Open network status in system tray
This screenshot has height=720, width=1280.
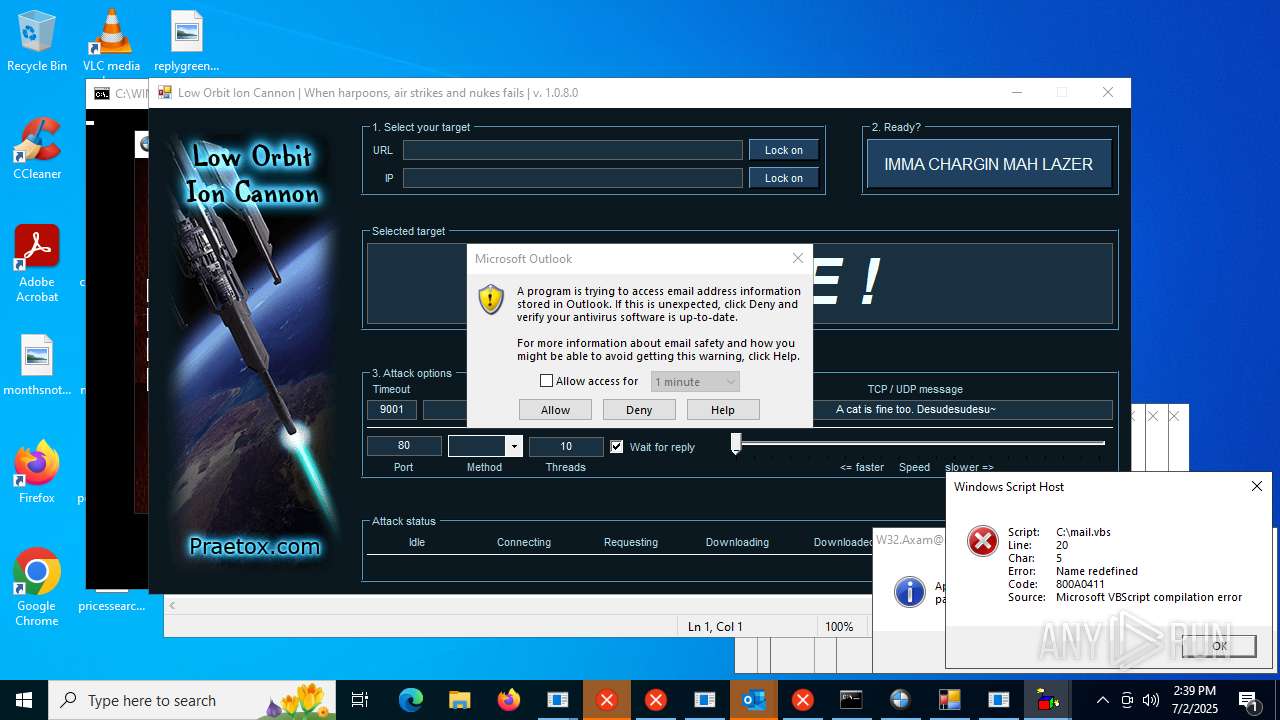[1127, 700]
